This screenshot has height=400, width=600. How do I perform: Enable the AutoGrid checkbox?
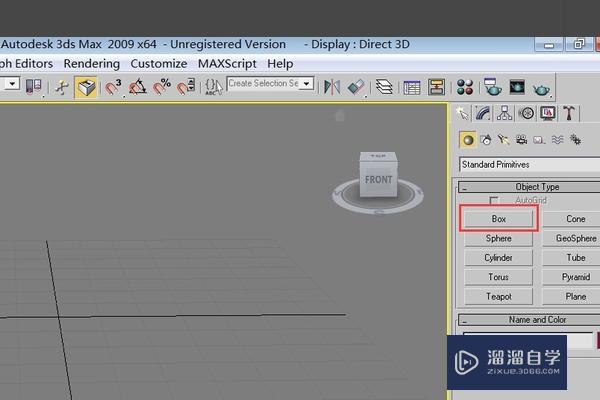[x=494, y=200]
